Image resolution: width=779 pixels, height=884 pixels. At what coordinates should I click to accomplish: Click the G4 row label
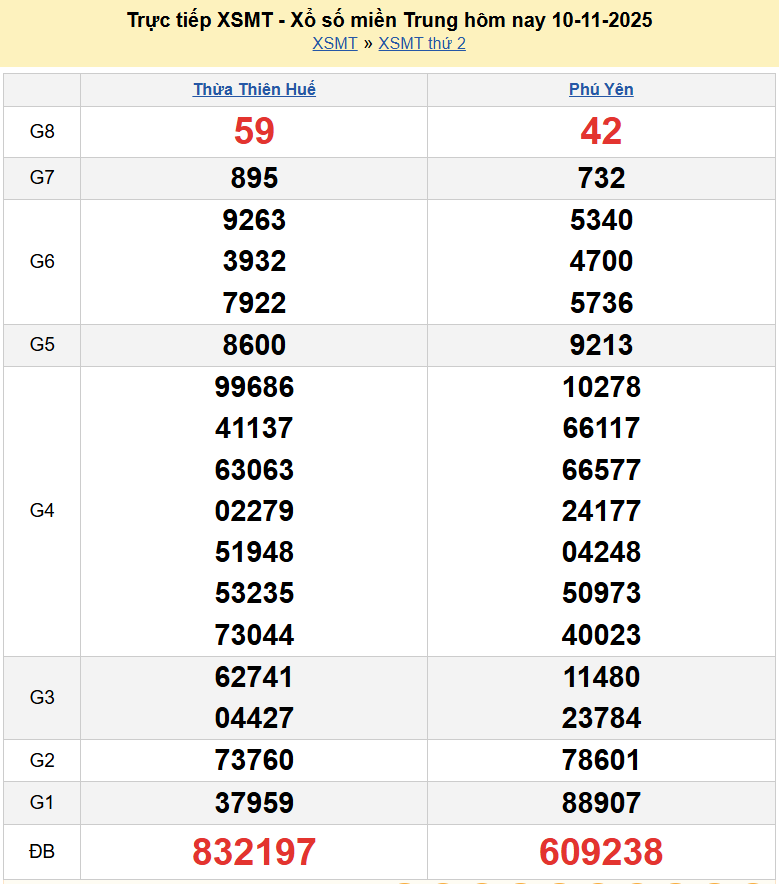pos(42,511)
